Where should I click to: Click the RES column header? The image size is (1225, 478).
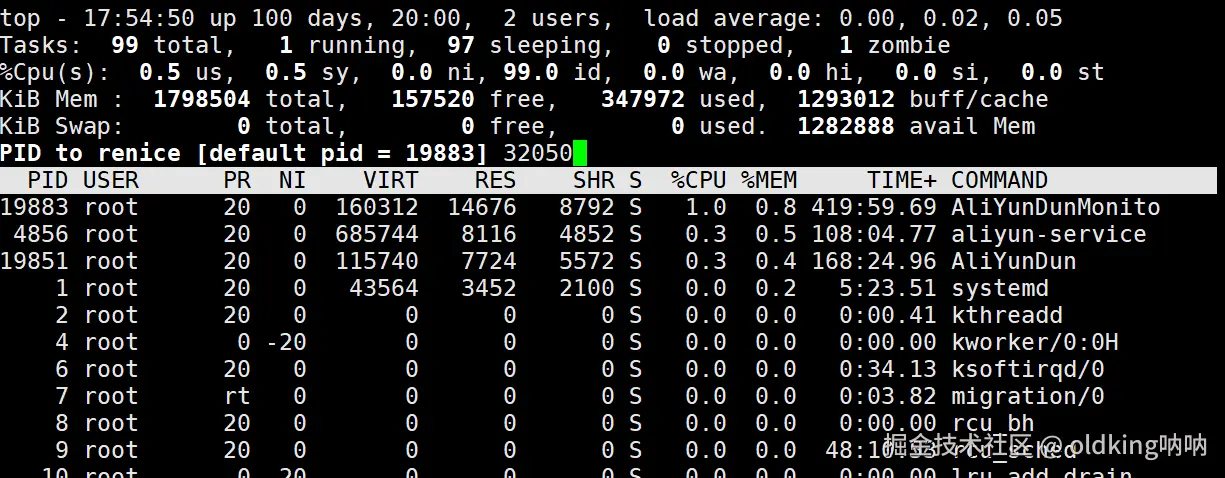point(496,180)
